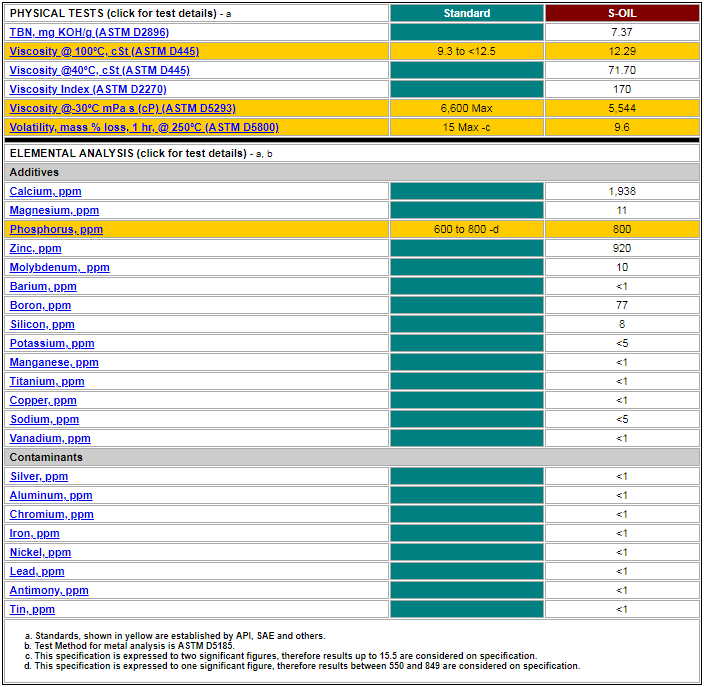Select Viscosity @-30°C ASTM D5293 link
The width and height of the screenshot is (704, 687).
tap(122, 108)
